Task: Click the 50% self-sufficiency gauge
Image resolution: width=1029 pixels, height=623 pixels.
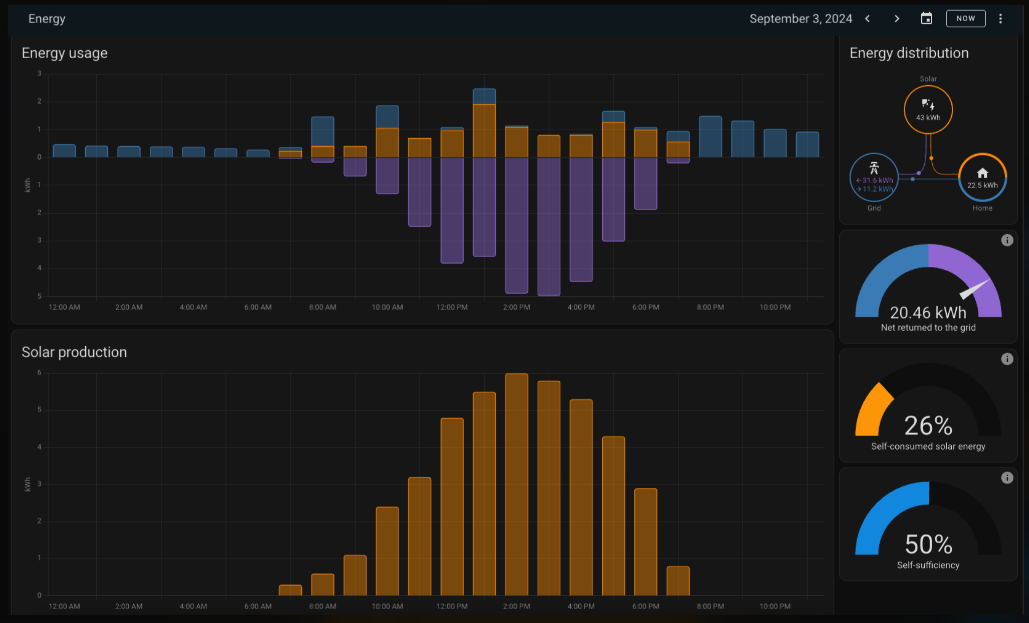Action: click(928, 524)
